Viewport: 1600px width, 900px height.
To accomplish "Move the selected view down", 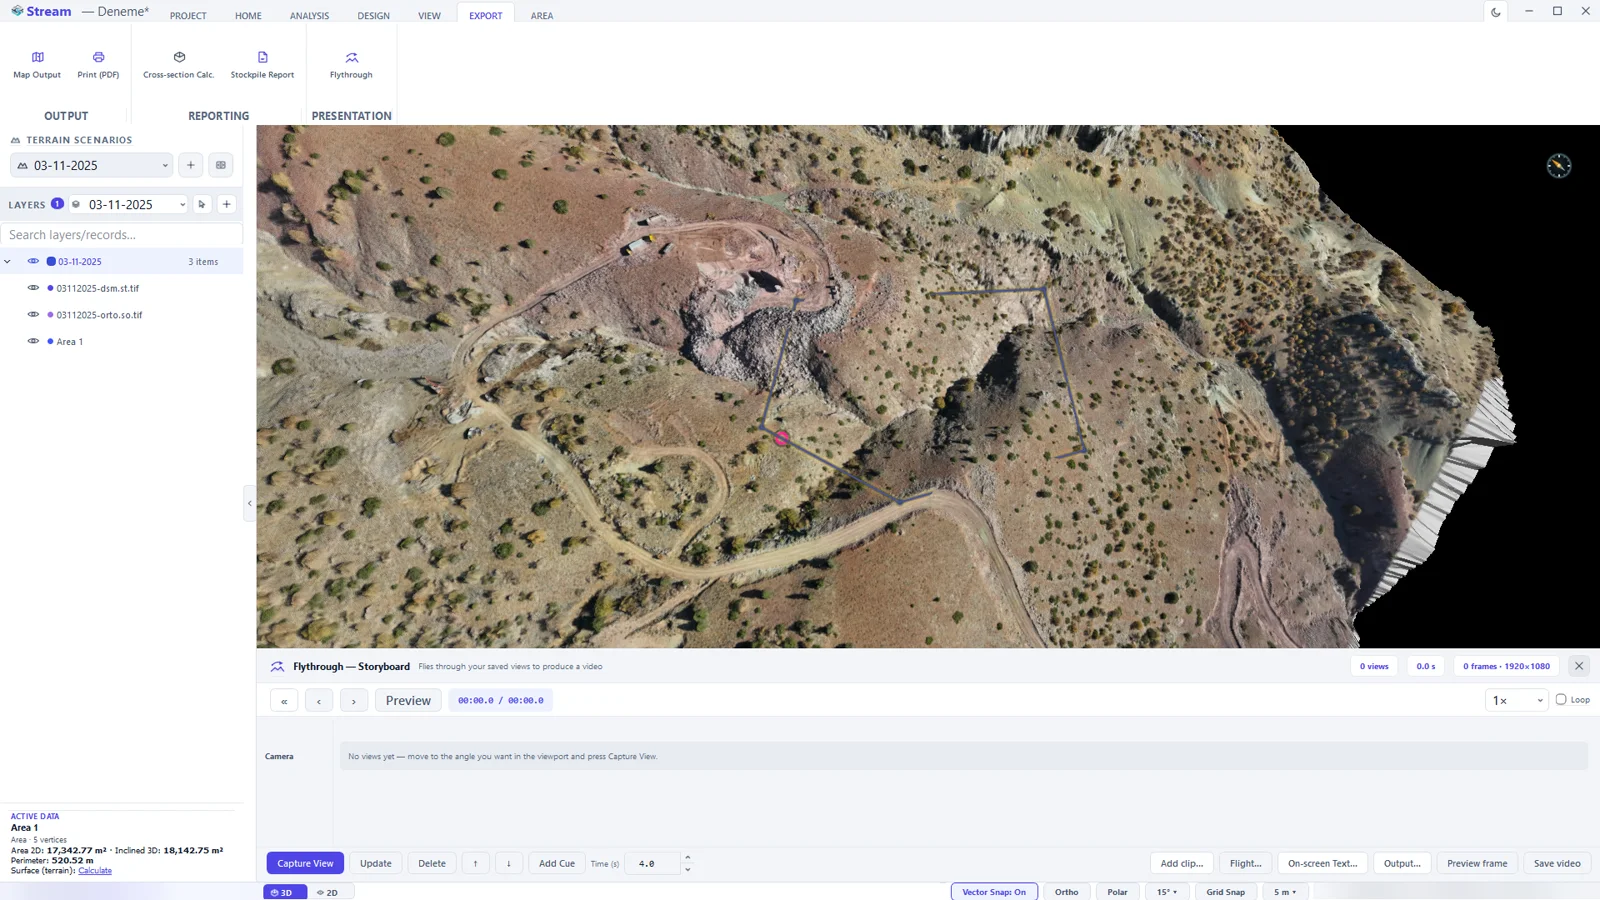I will point(508,863).
